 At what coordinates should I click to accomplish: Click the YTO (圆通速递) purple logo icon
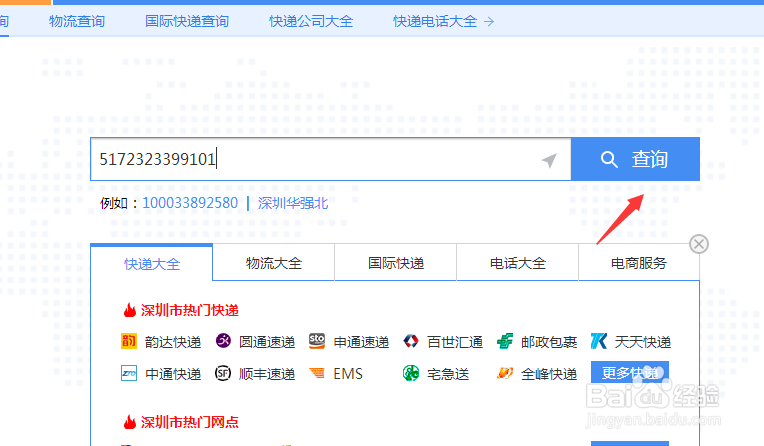(223, 341)
